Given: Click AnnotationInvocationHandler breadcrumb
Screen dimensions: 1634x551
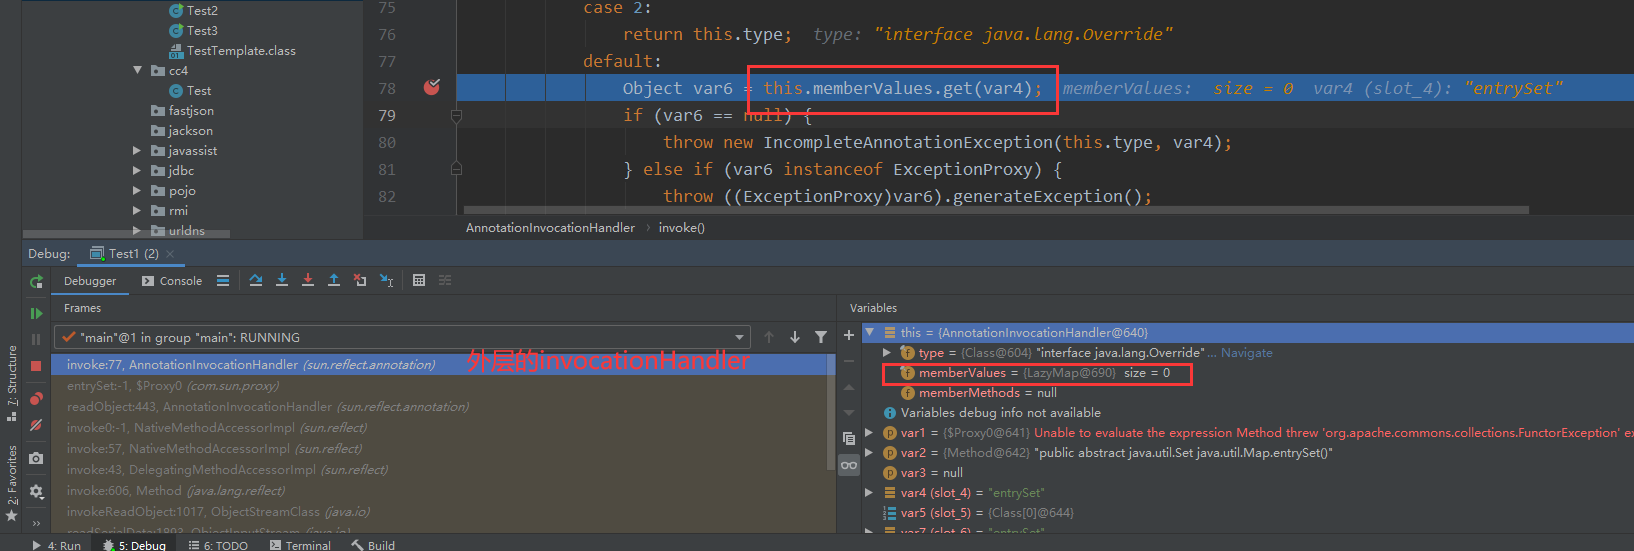Looking at the screenshot, I should (550, 228).
